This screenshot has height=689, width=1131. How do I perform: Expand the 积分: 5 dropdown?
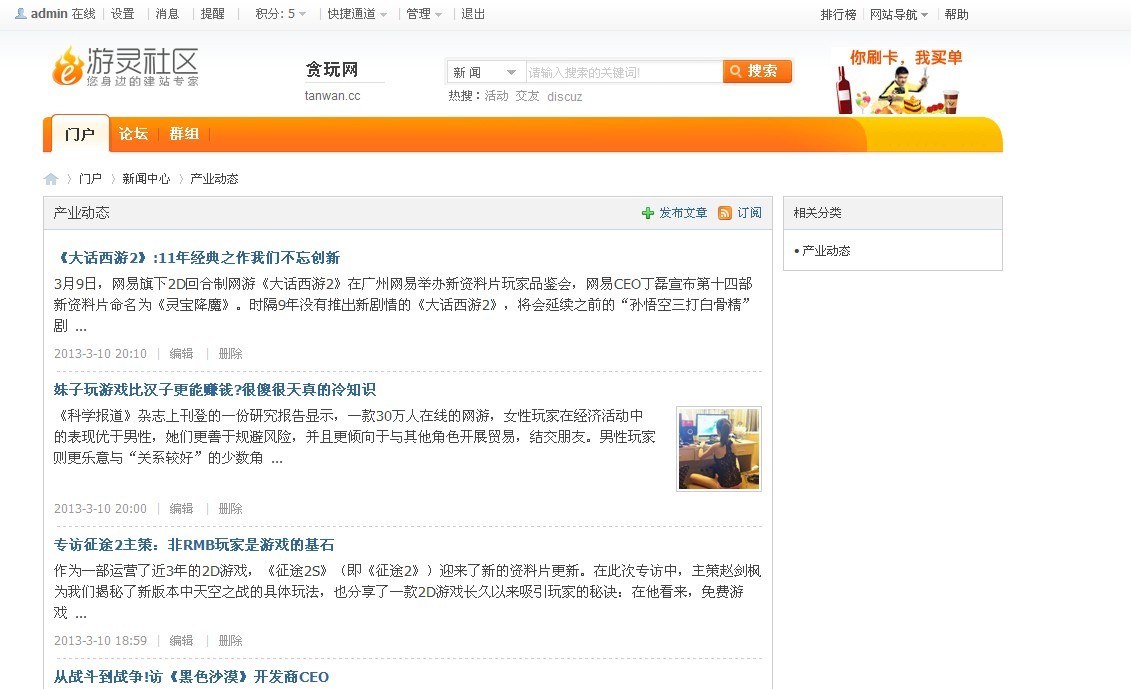coord(281,14)
